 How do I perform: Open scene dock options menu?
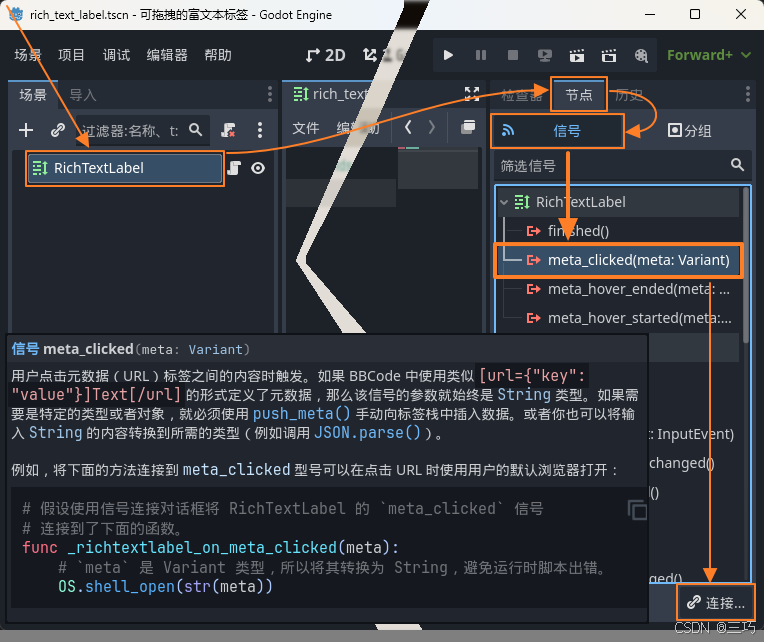coord(269,94)
